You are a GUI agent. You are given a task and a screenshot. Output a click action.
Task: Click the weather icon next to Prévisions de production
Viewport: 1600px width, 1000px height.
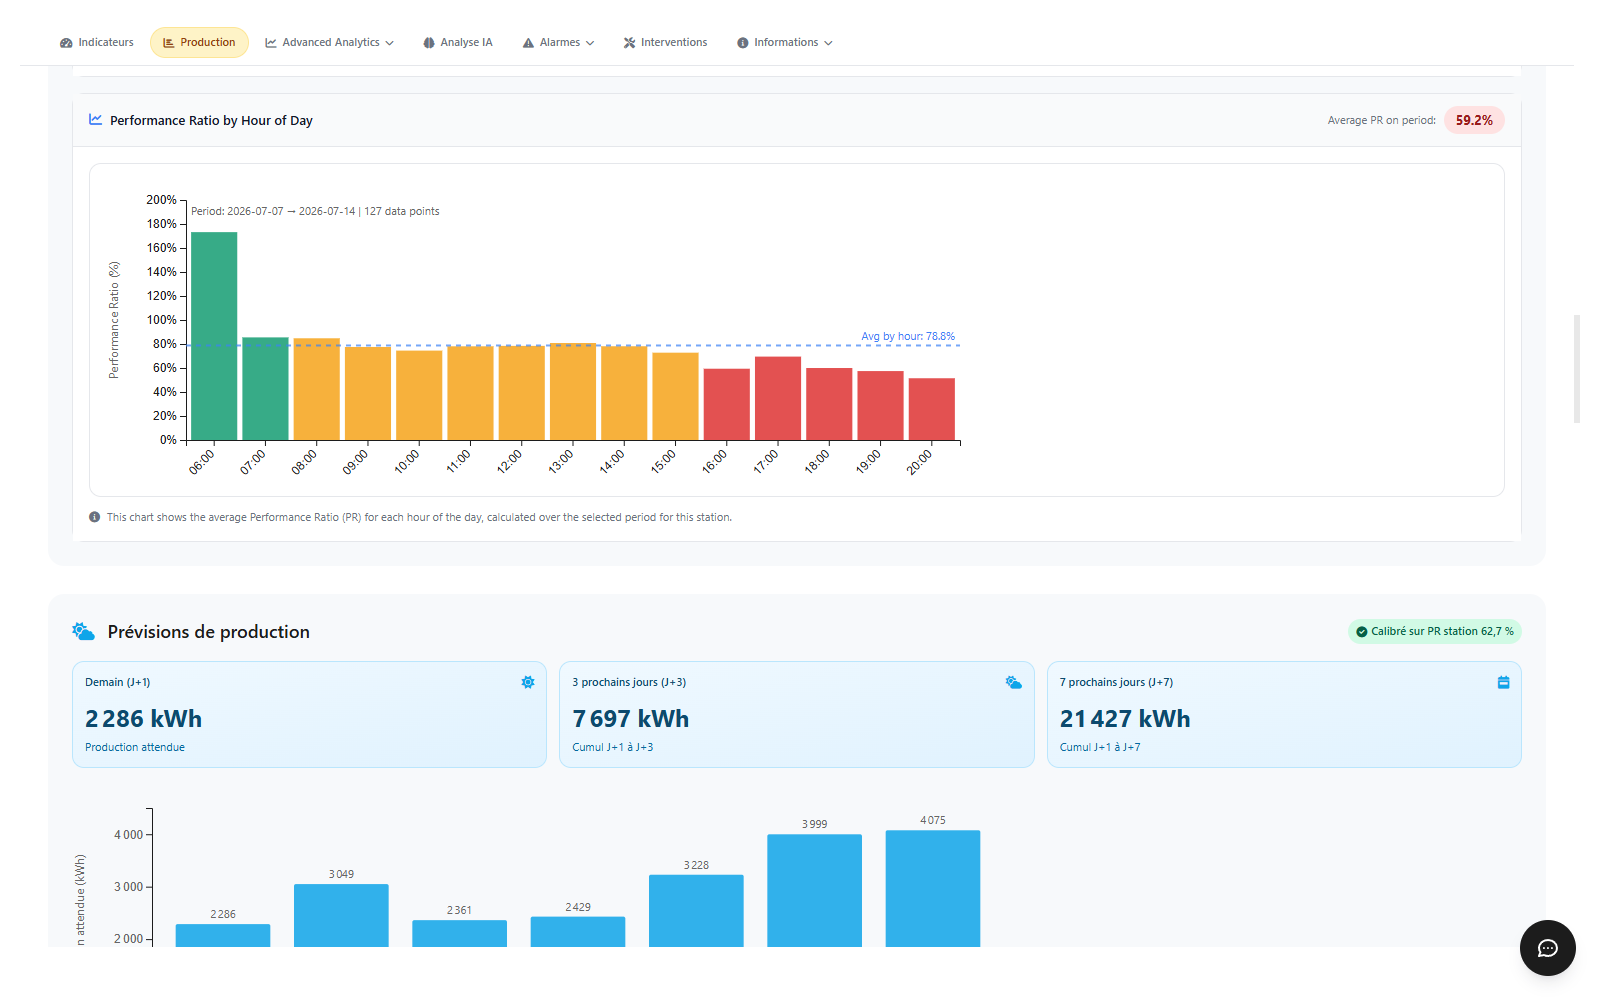(84, 631)
